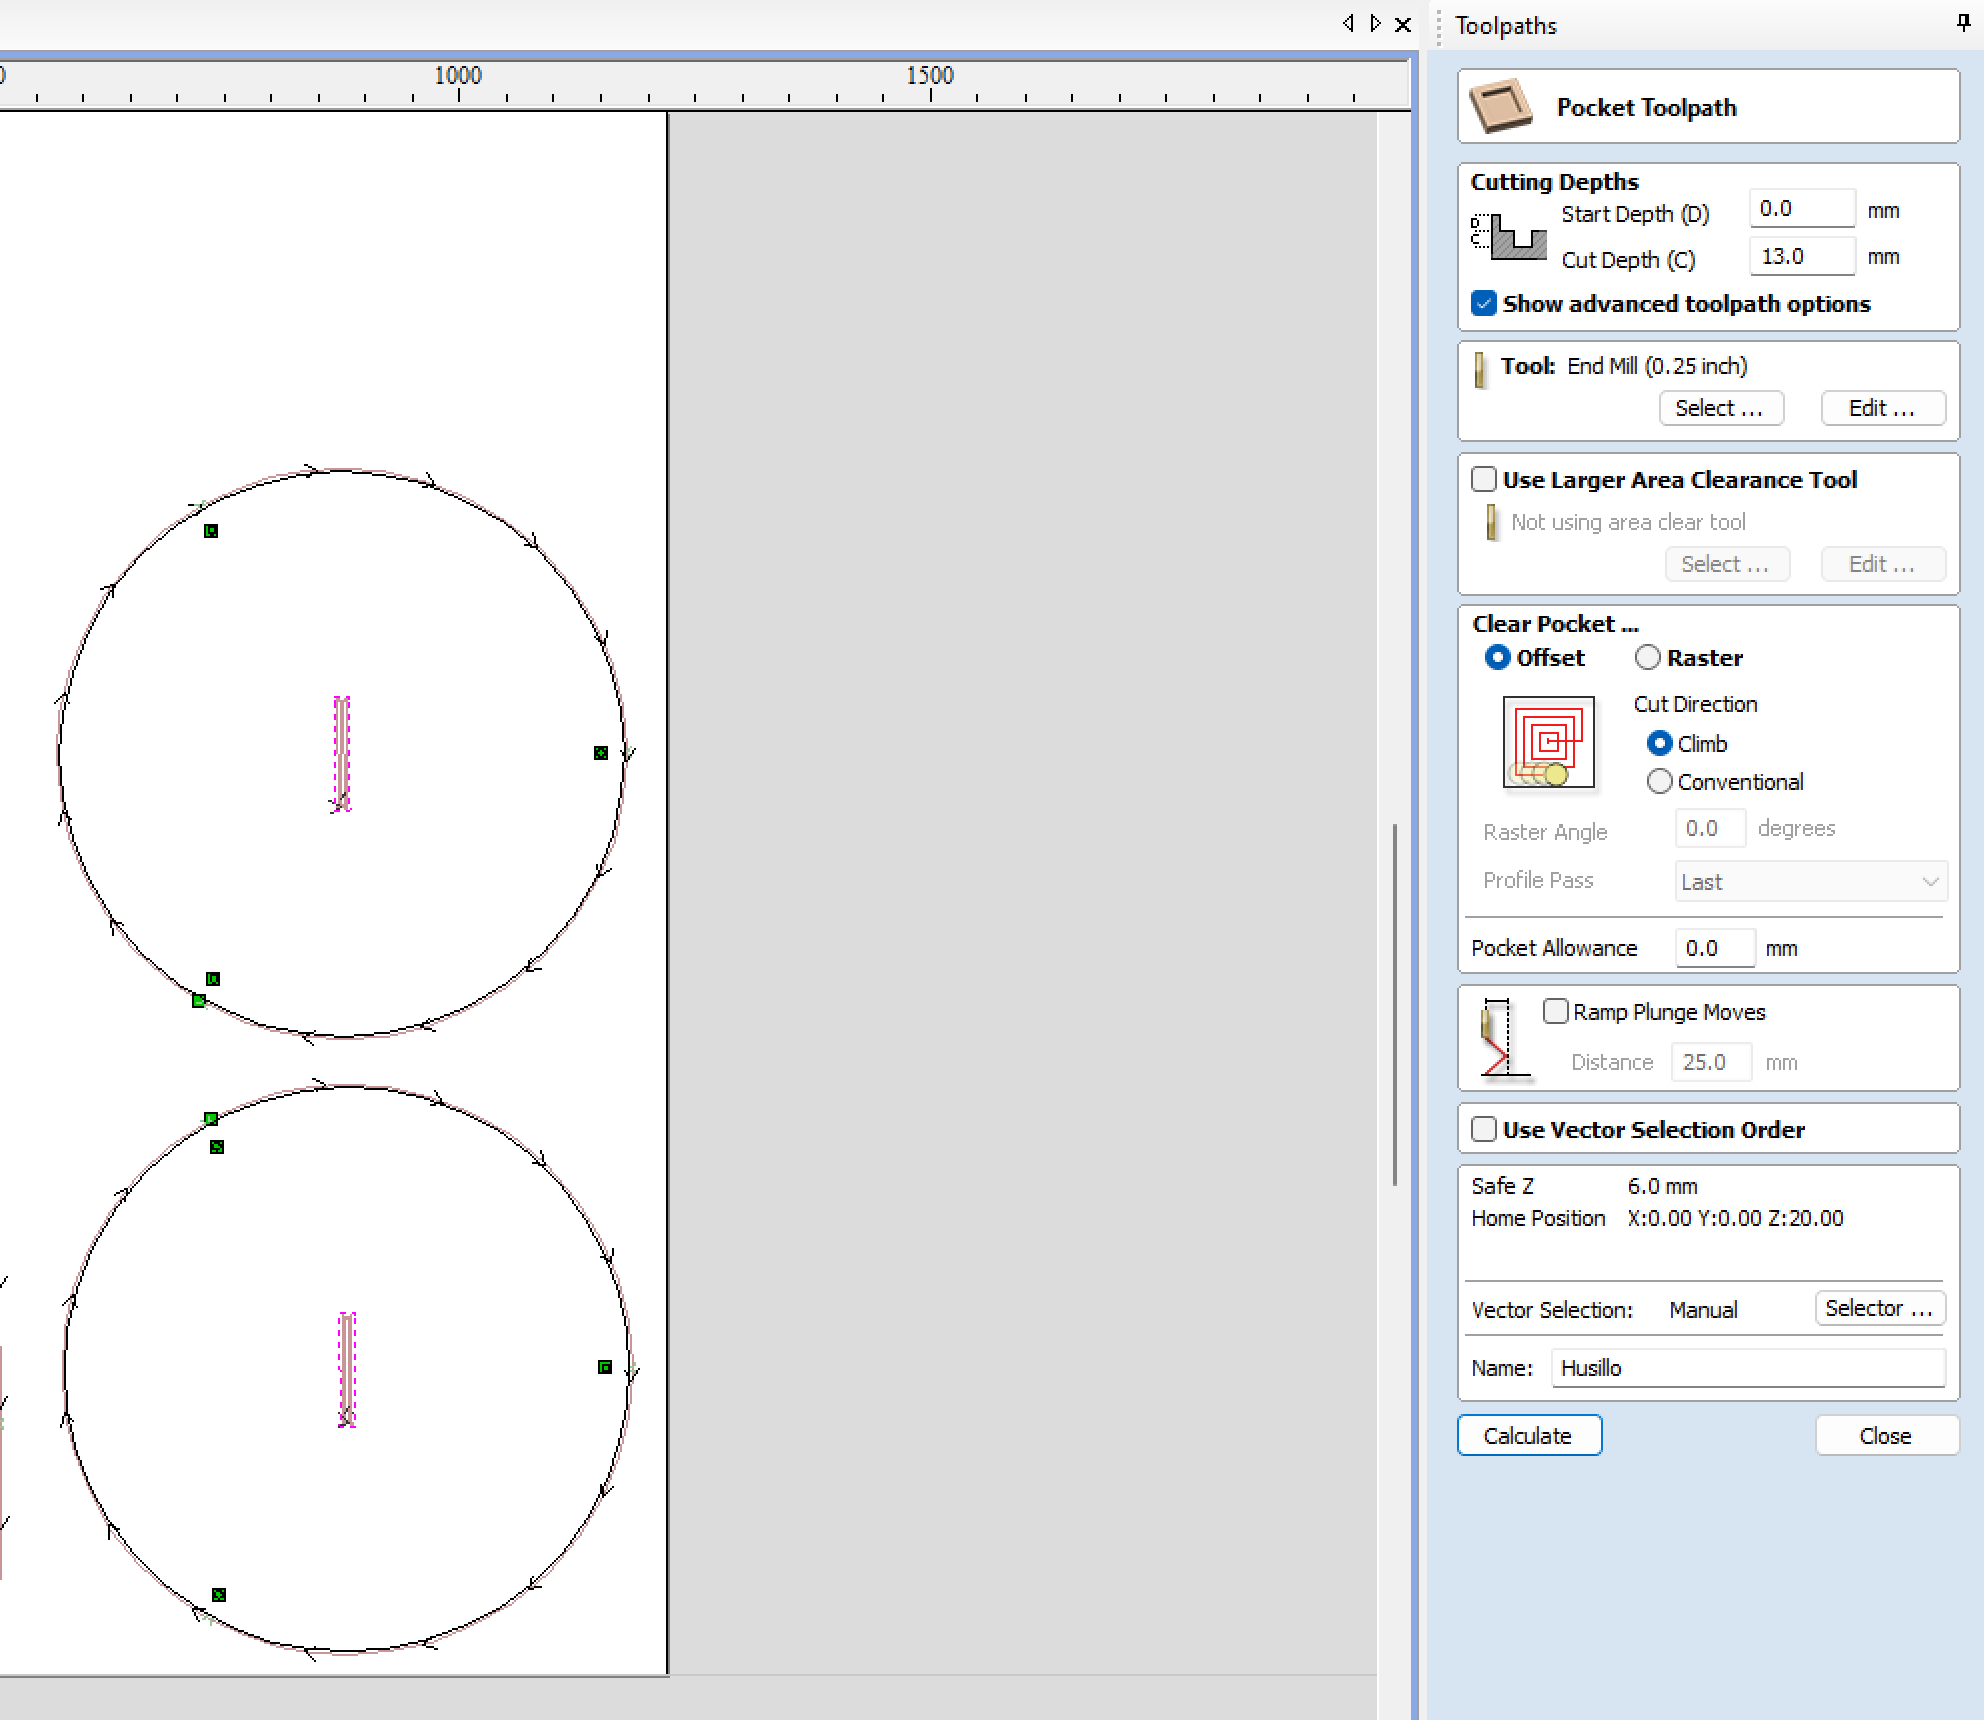This screenshot has width=1984, height=1720.
Task: Select the slot vector in lower circle
Action: tap(347, 1369)
